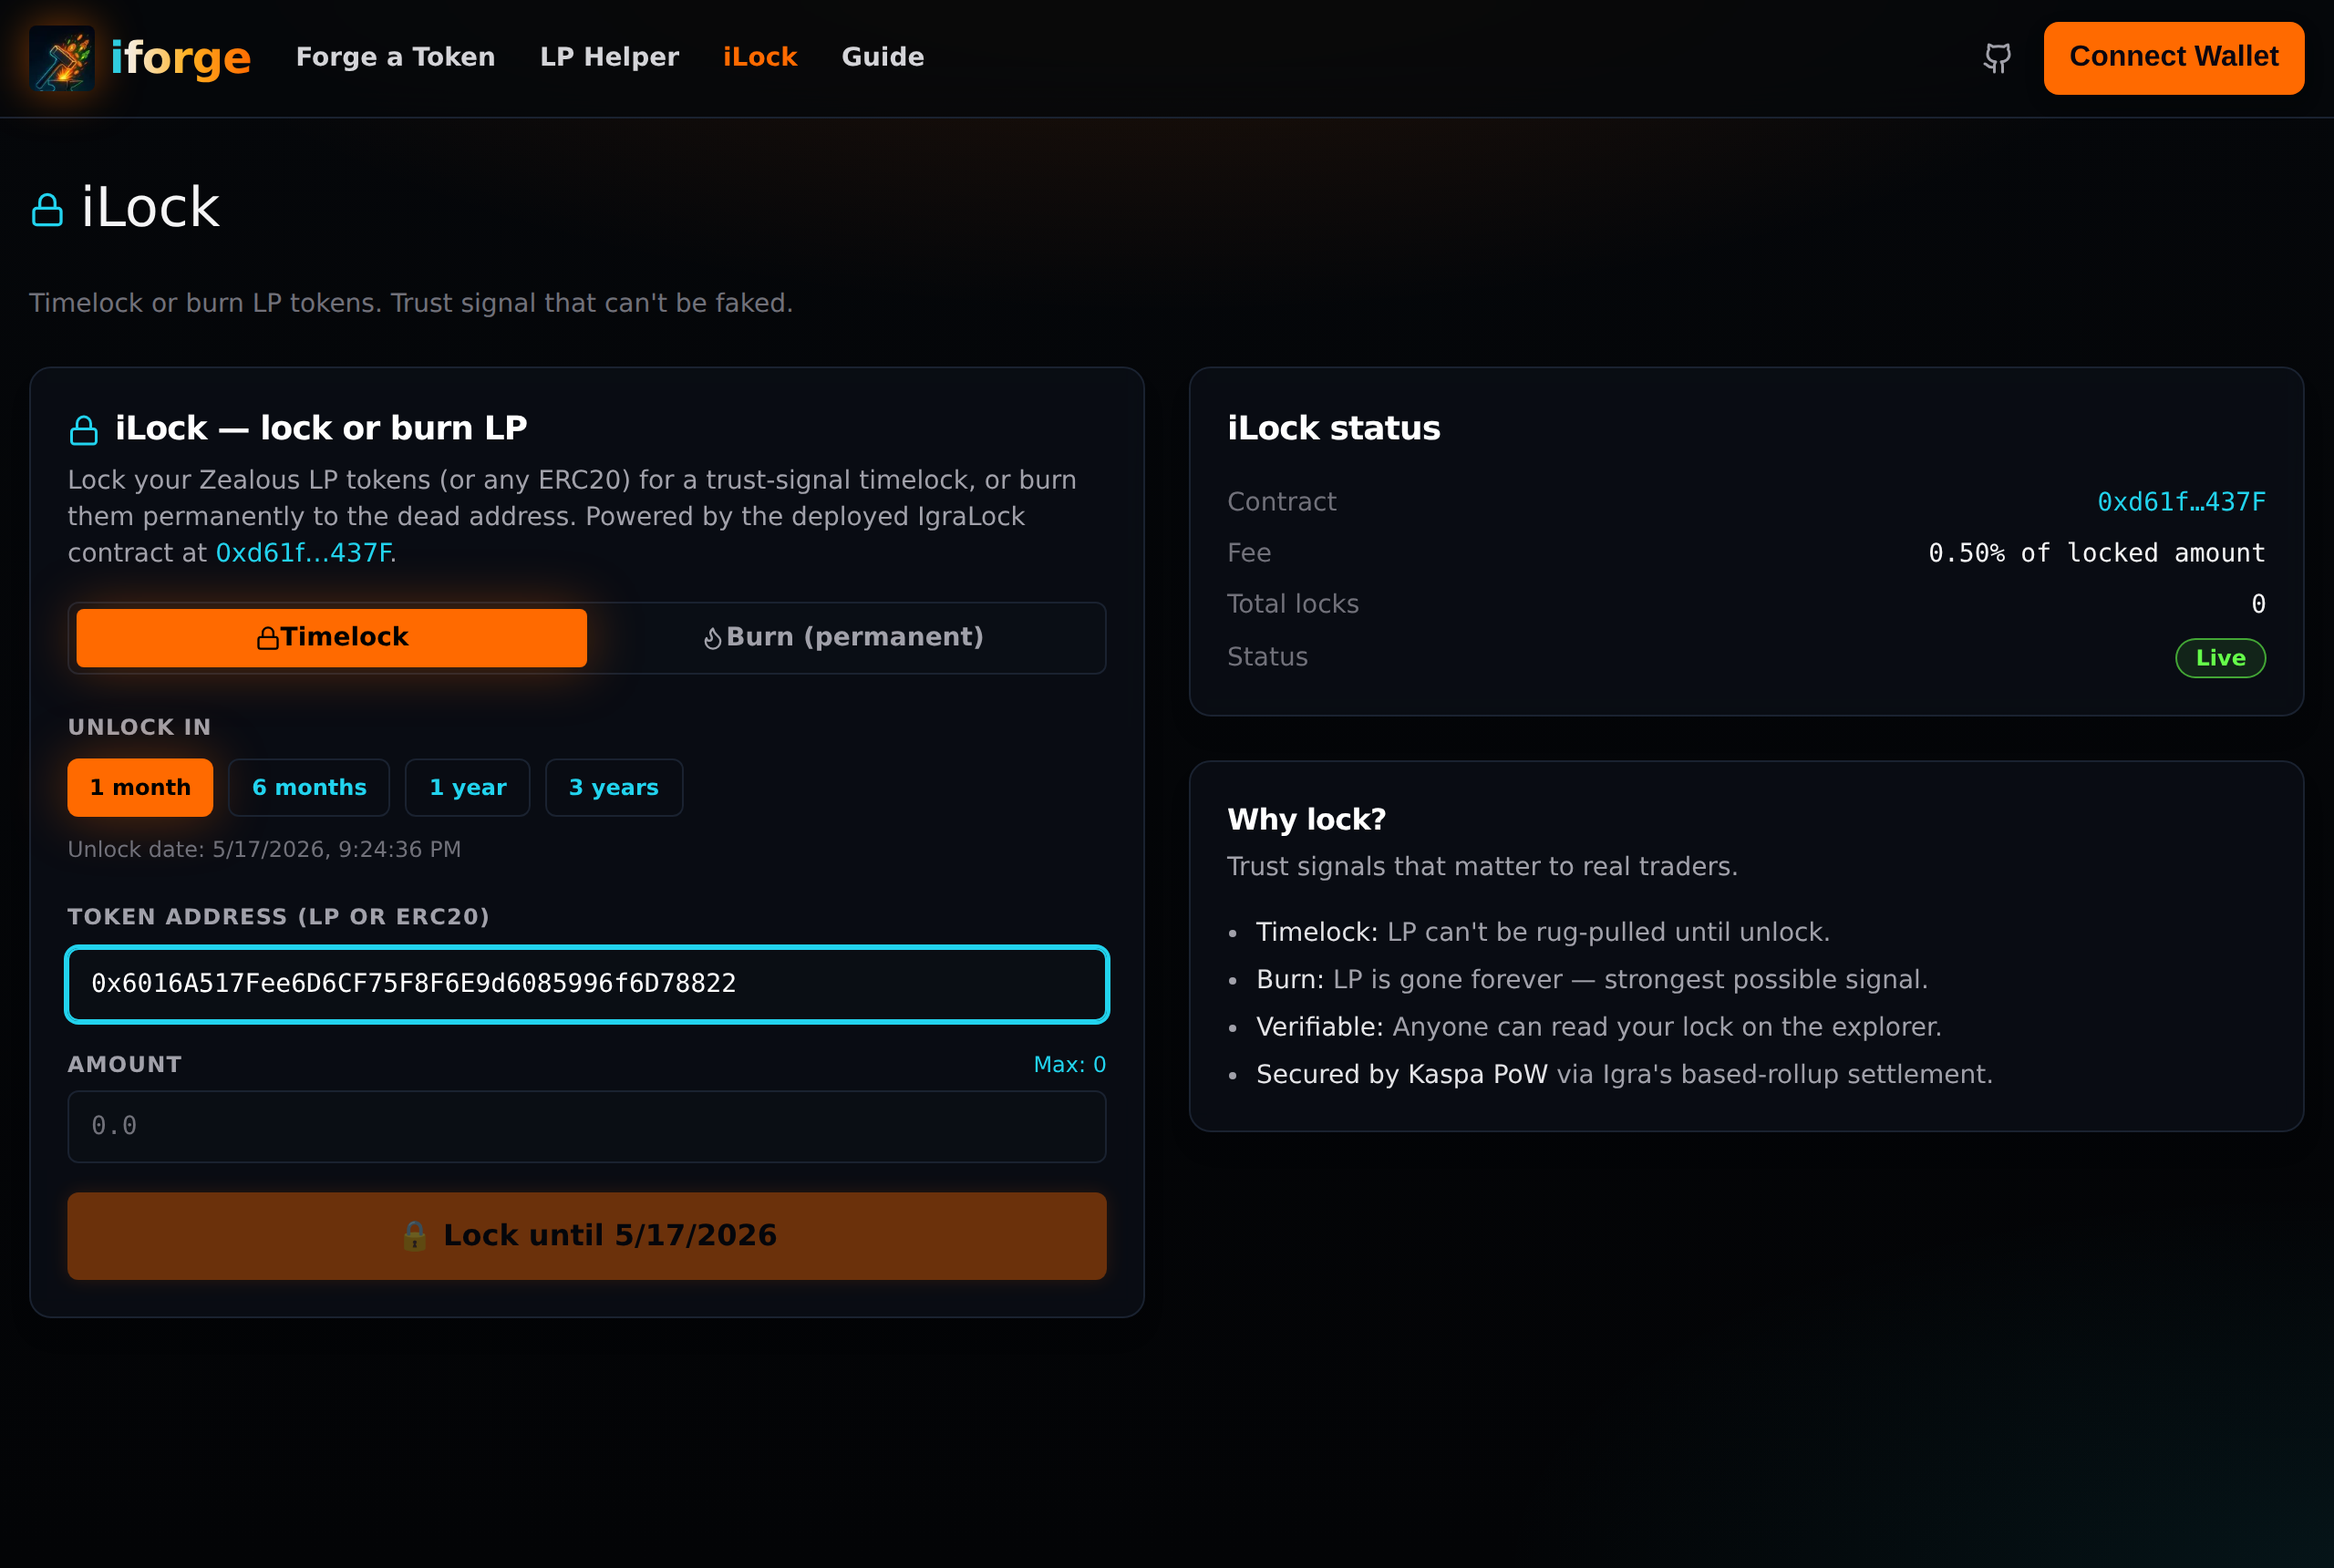Screen dimensions: 2334x1568
Task: Click the flame icon on Burn option
Action: pos(712,638)
